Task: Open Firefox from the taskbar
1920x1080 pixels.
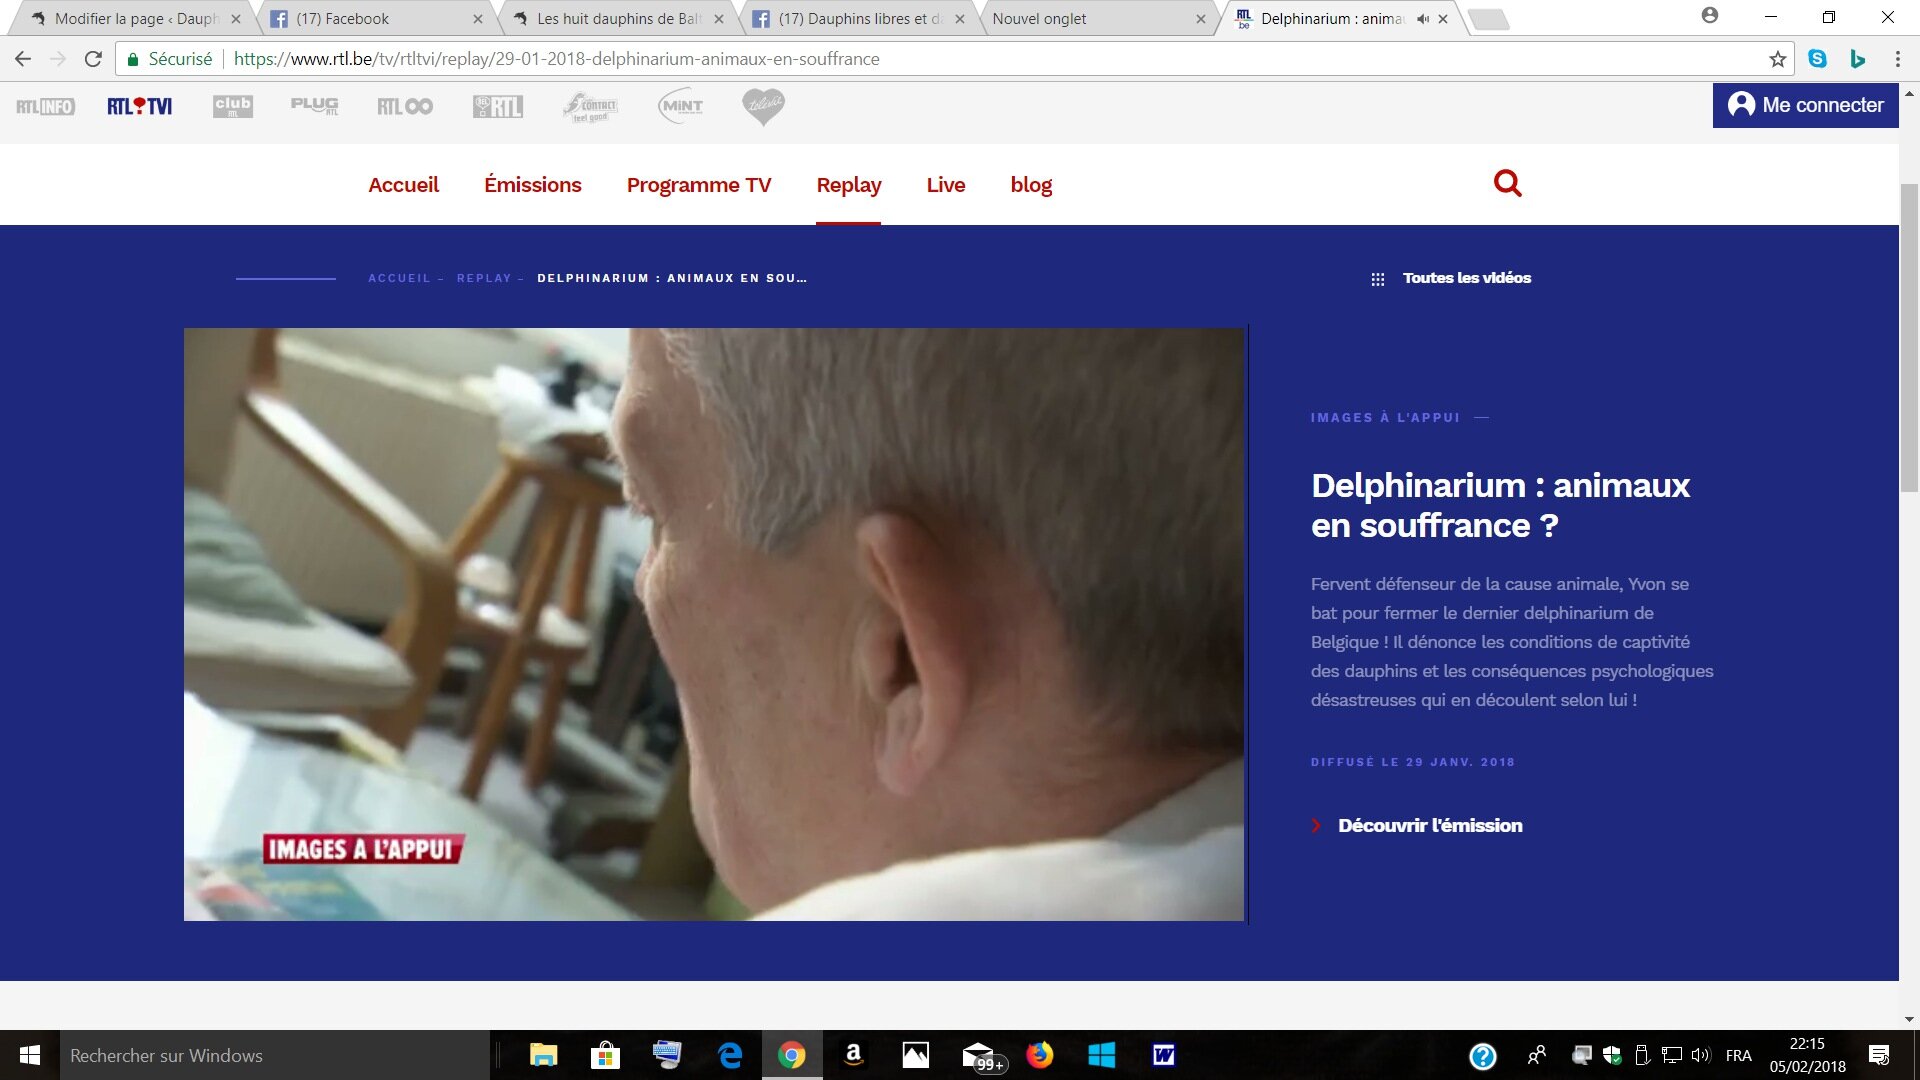Action: [x=1039, y=1055]
